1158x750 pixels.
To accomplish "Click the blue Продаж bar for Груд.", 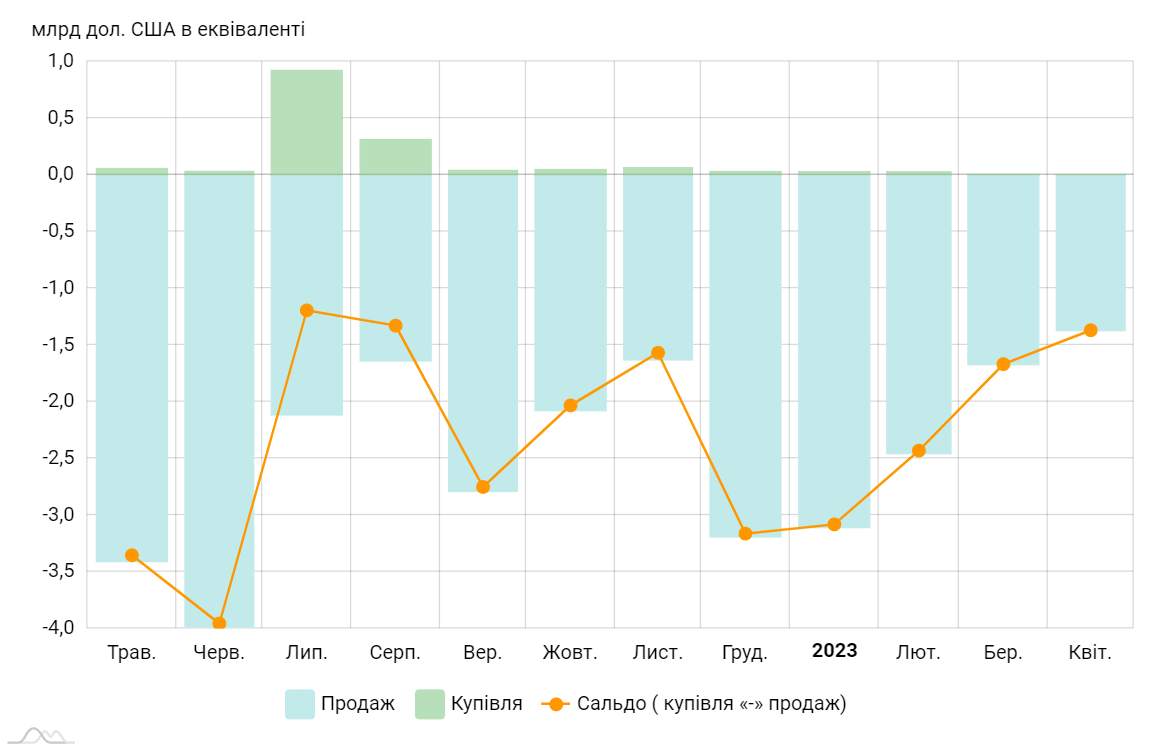I will (x=745, y=356).
